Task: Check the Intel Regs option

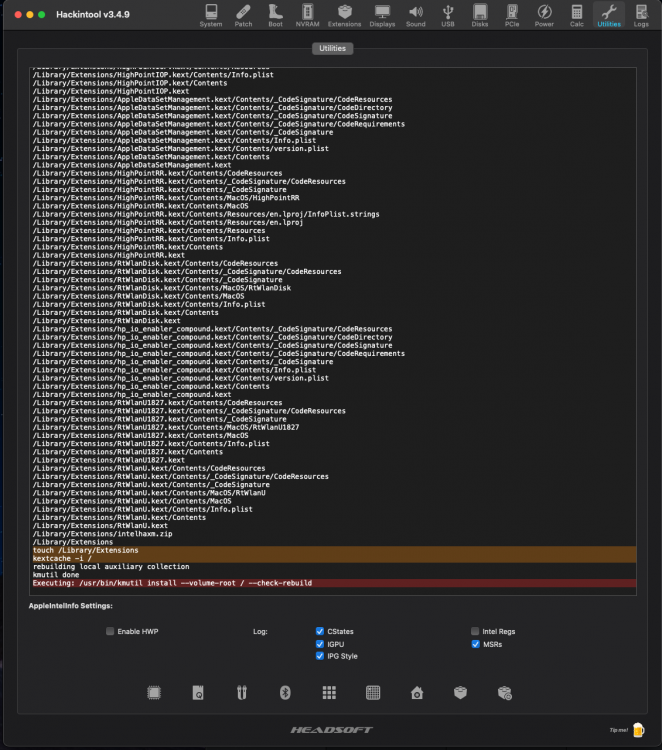Action: 475,631
